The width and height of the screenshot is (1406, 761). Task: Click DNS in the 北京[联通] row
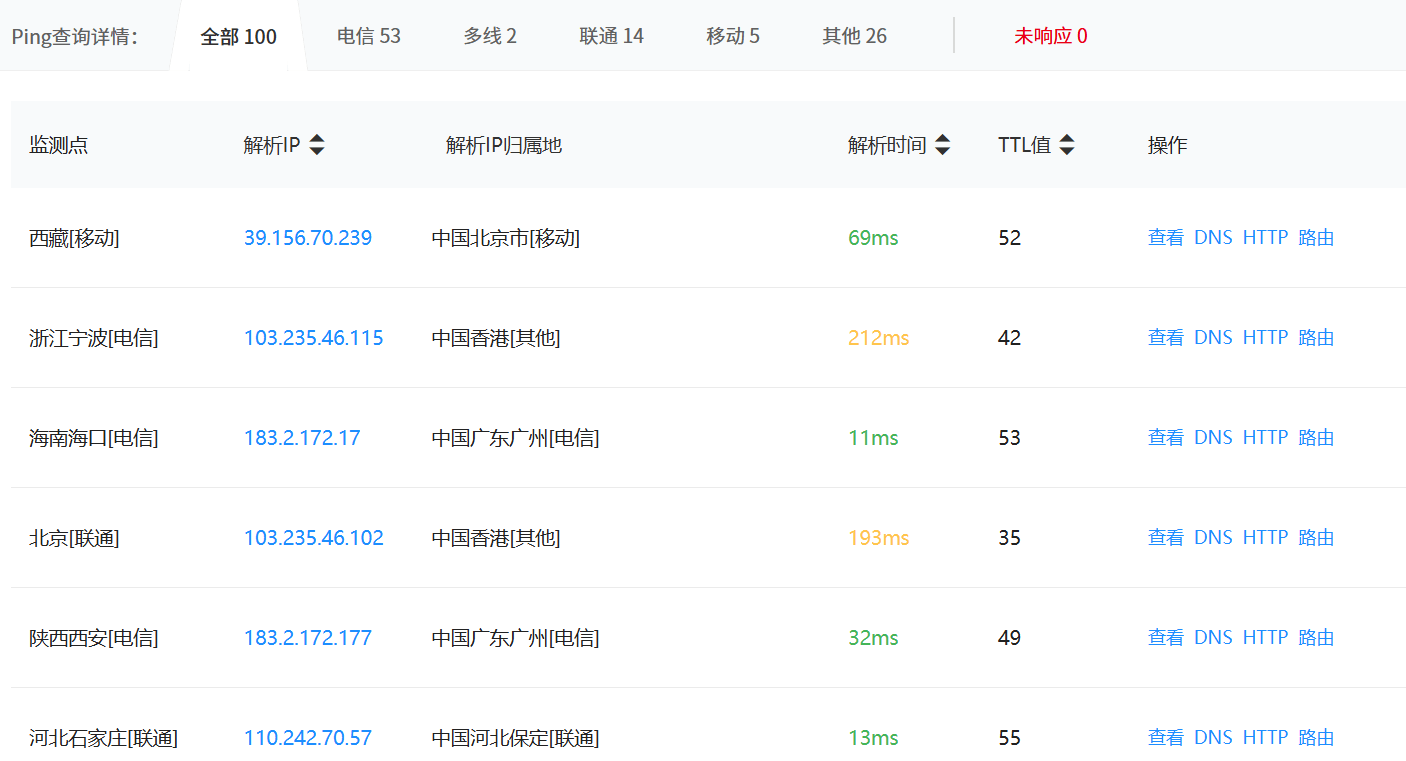point(1213,538)
